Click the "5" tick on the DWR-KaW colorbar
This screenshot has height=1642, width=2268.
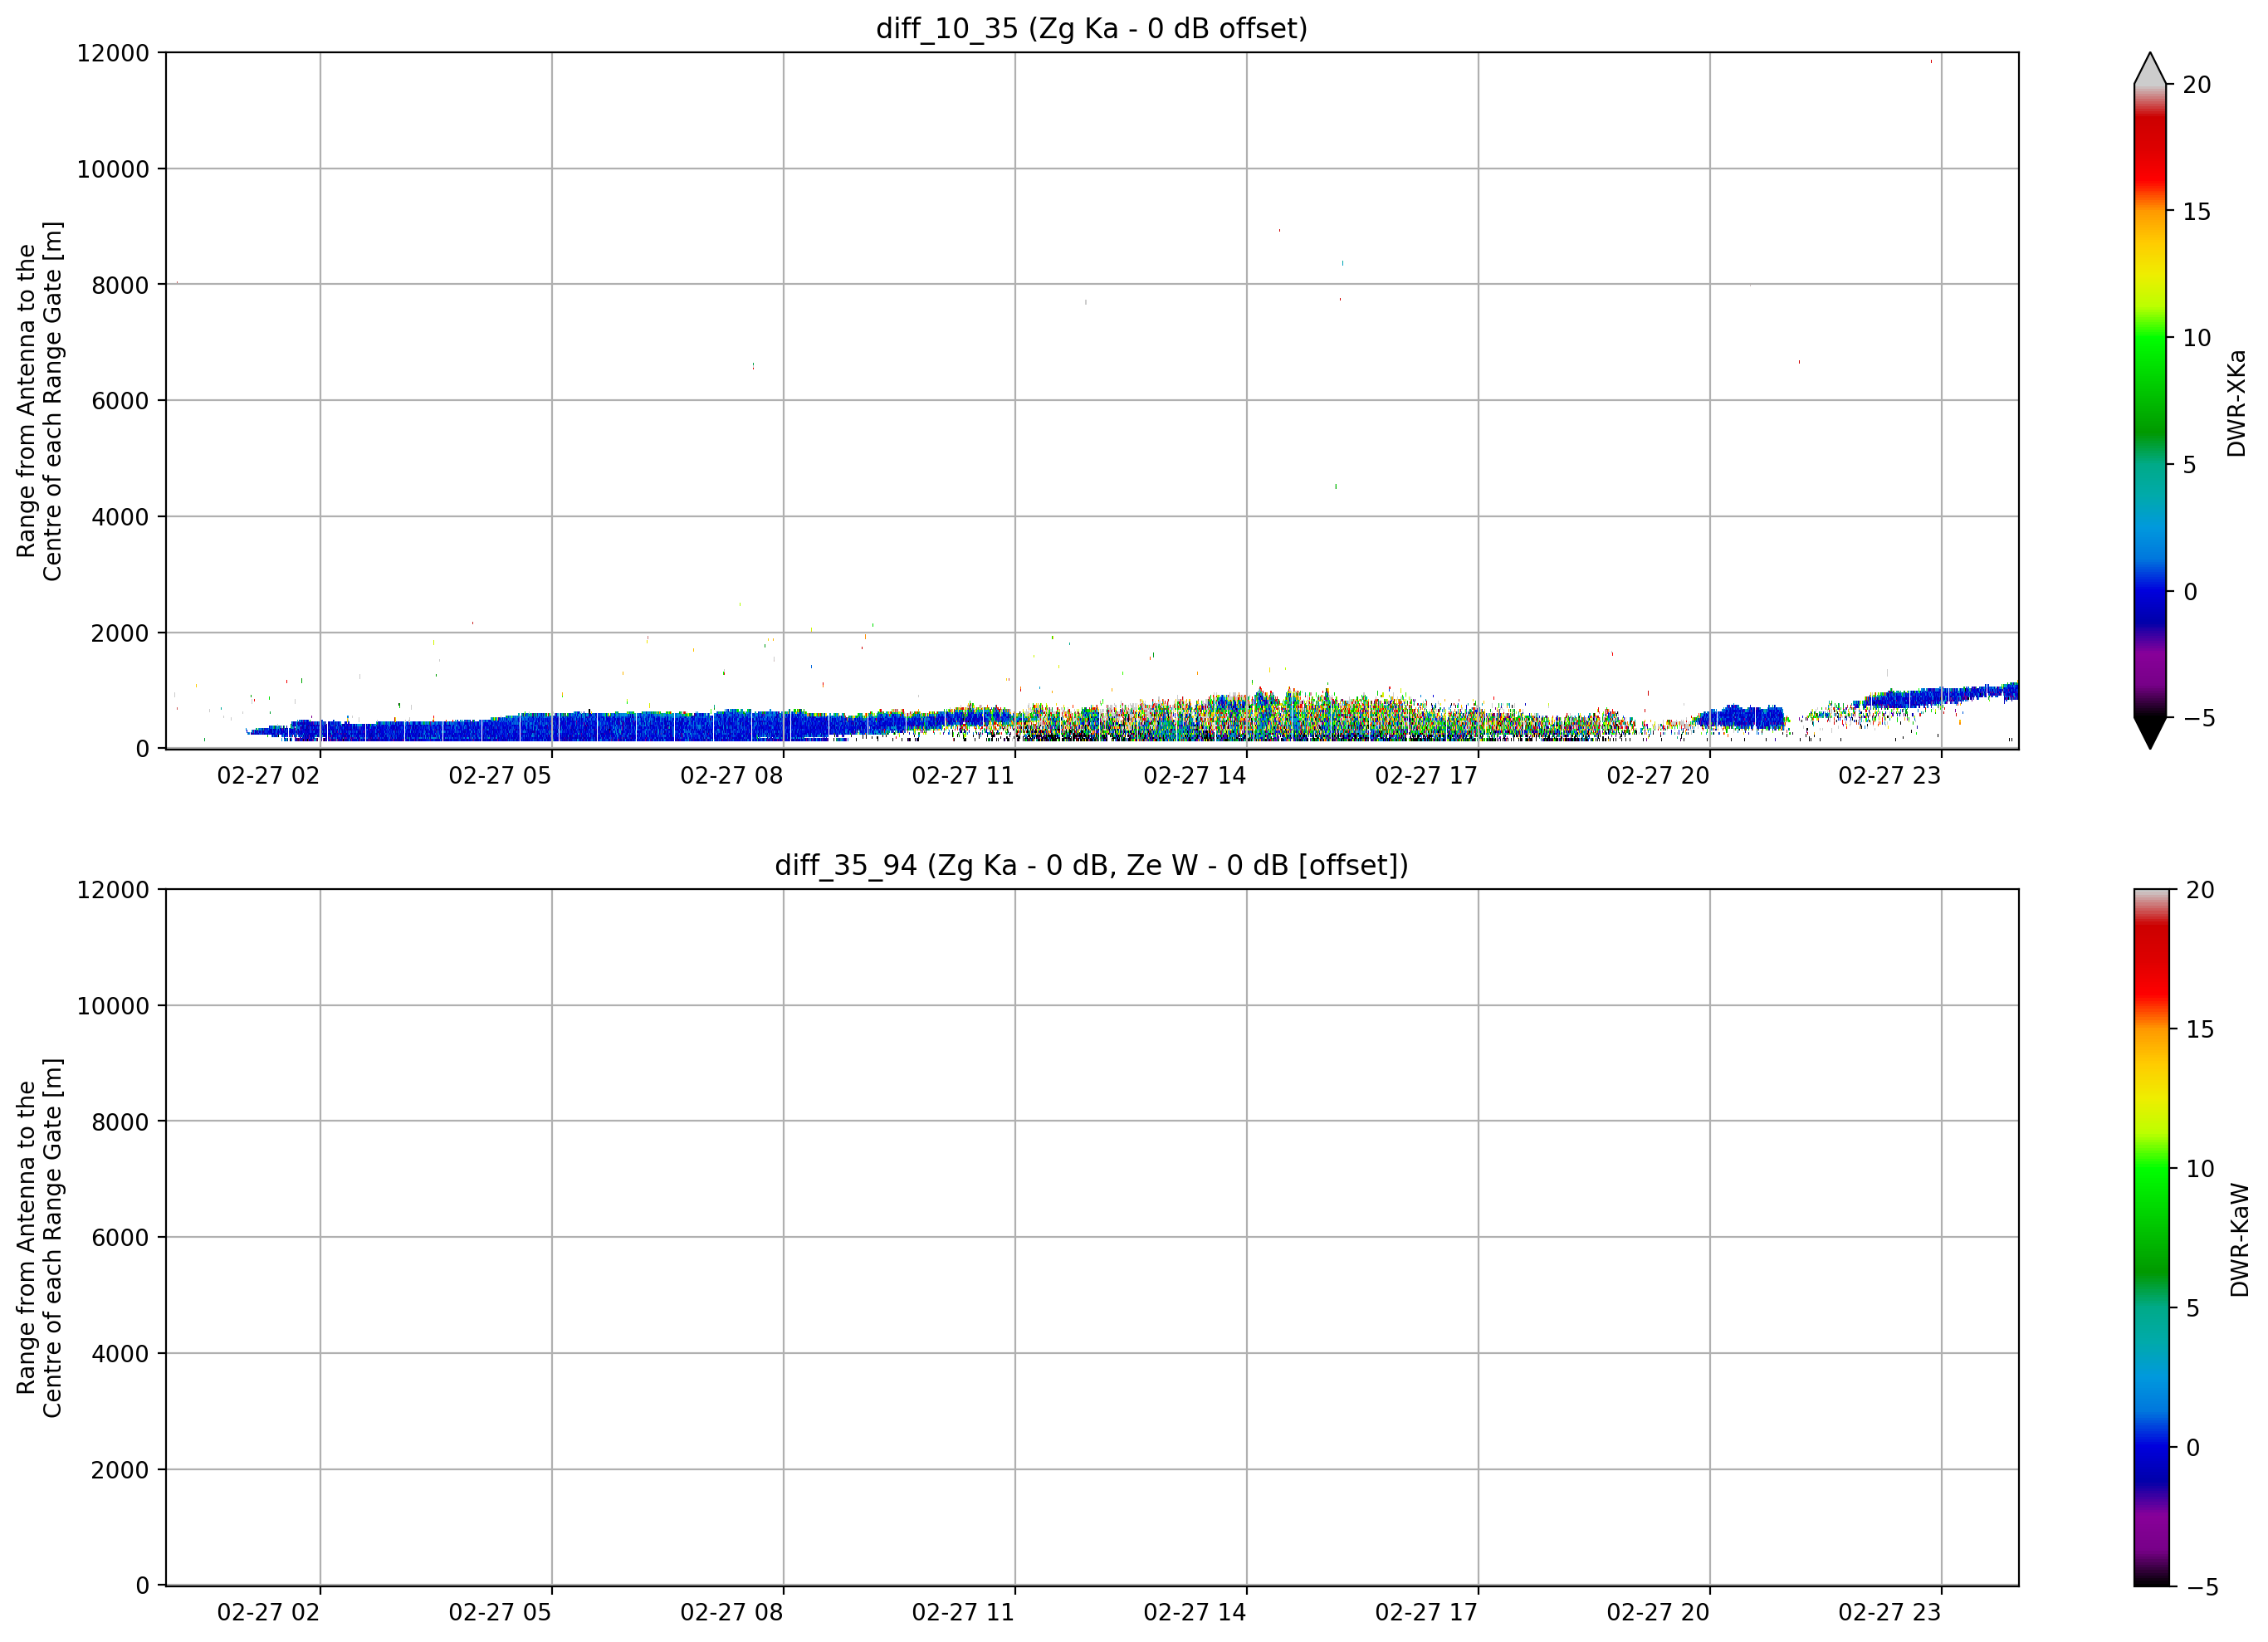tap(2193, 1308)
